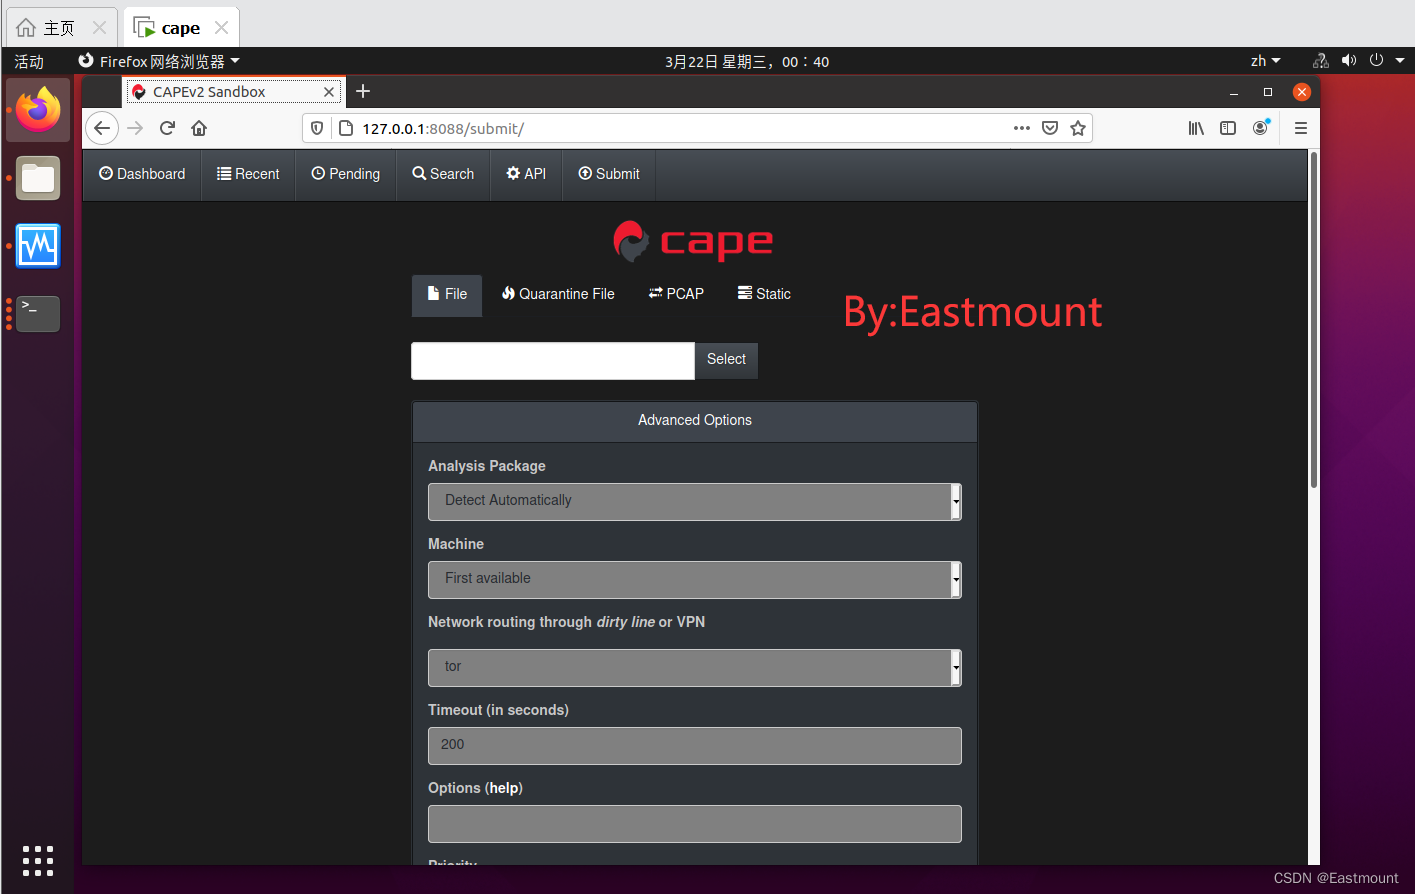The image size is (1415, 894).
Task: Toggle the Firefox sidebar view
Action: (x=1228, y=128)
